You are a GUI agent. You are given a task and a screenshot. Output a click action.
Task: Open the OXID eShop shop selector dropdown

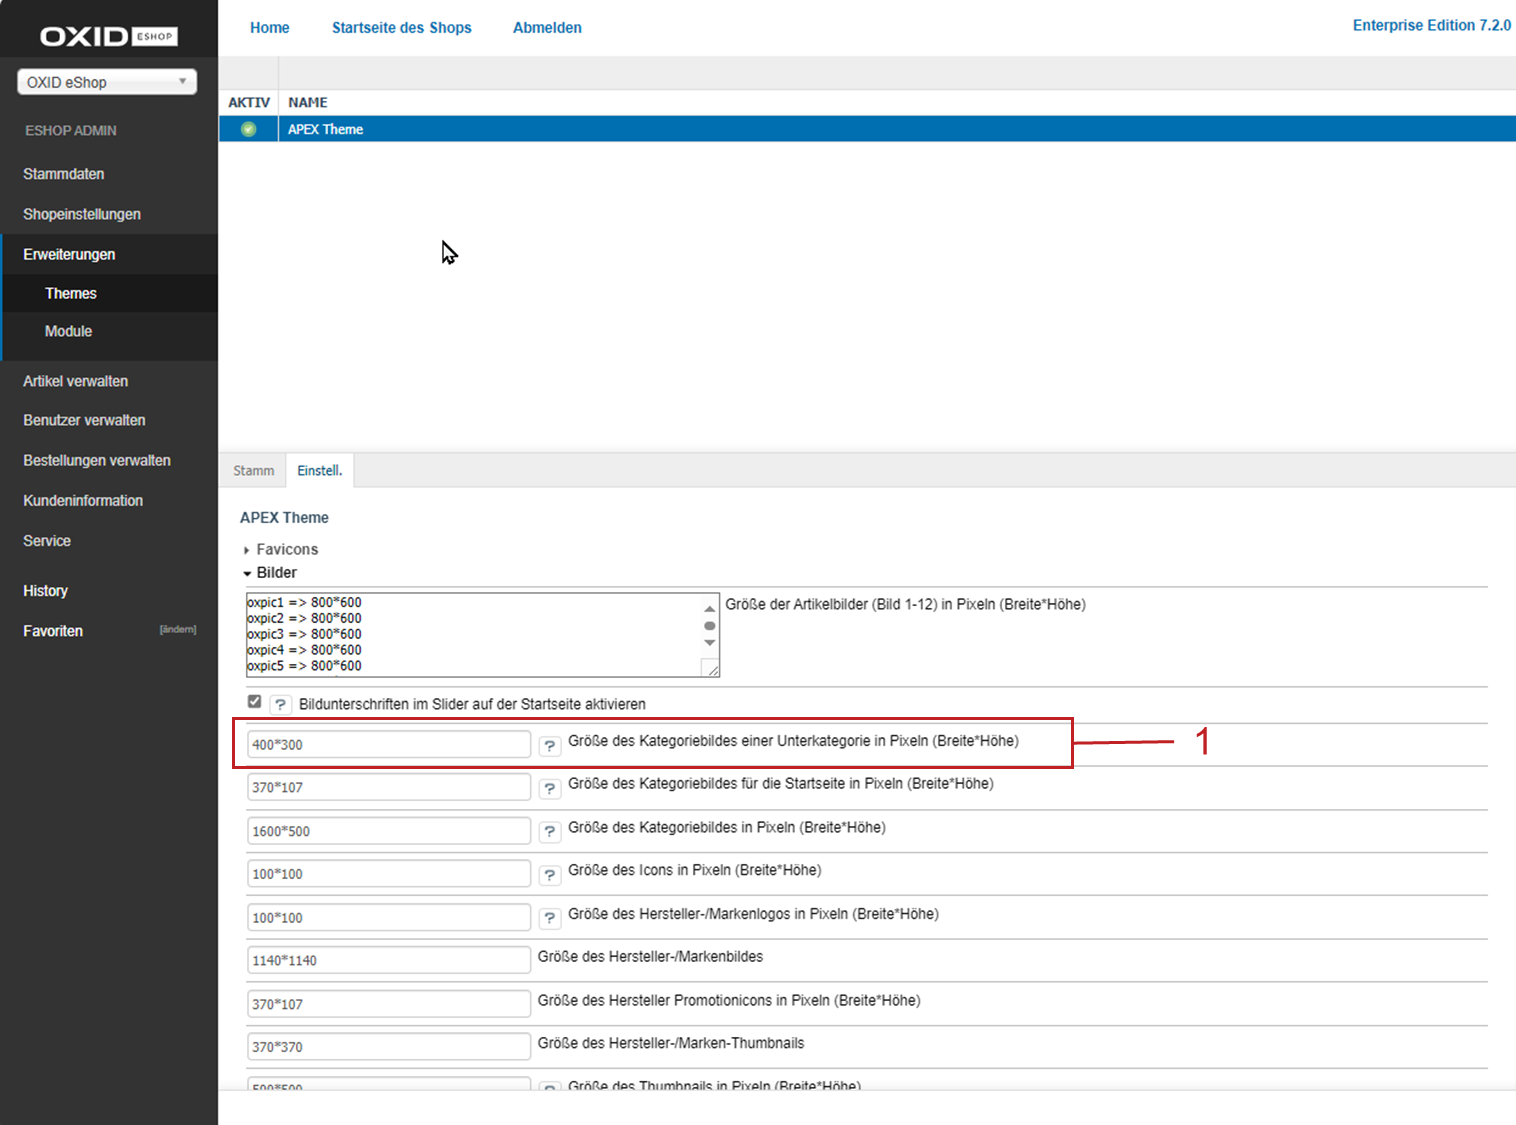click(x=107, y=82)
